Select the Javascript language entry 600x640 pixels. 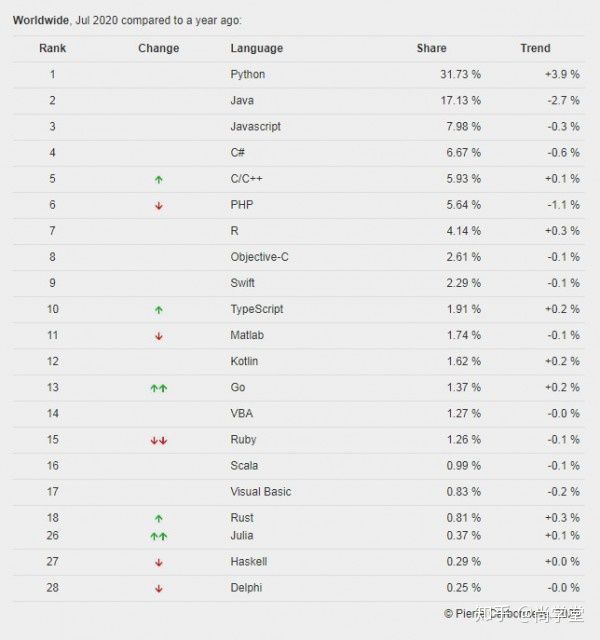click(256, 127)
